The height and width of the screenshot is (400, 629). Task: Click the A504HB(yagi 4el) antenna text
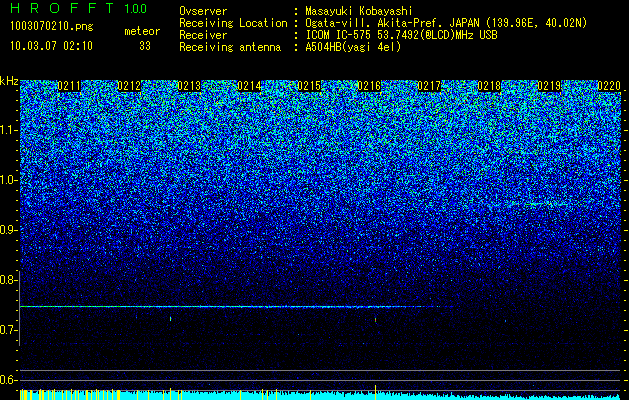pyautogui.click(x=353, y=47)
